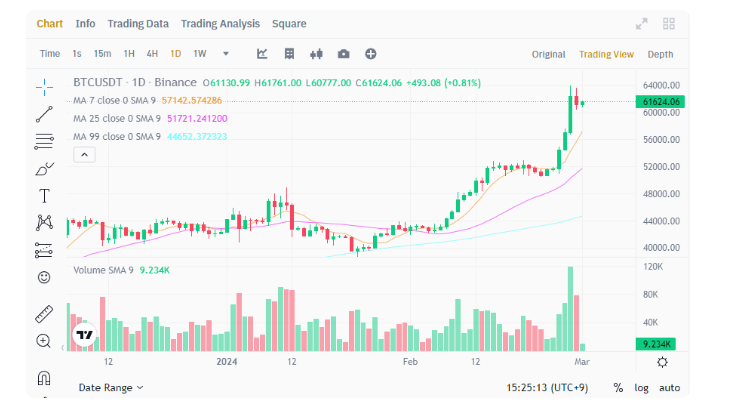Click the 51721.241200 MA value
The width and height of the screenshot is (729, 416).
(x=197, y=119)
